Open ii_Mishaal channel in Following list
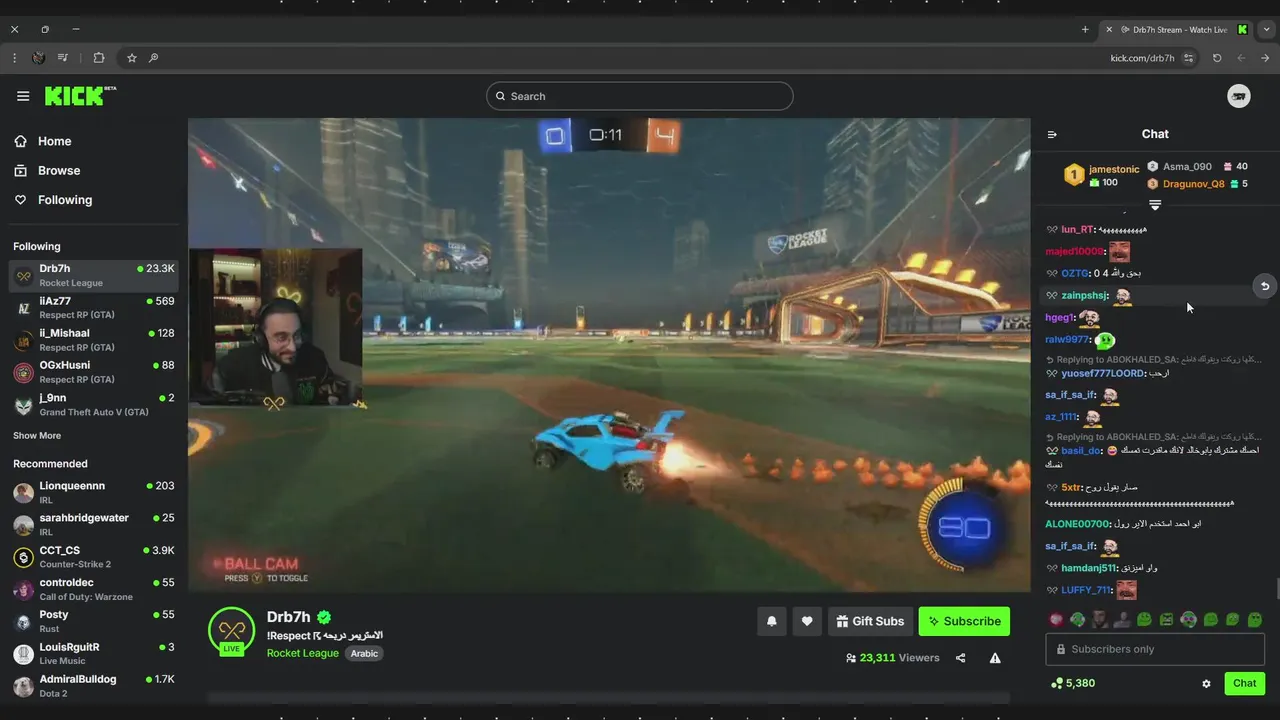1280x720 pixels. [94, 340]
